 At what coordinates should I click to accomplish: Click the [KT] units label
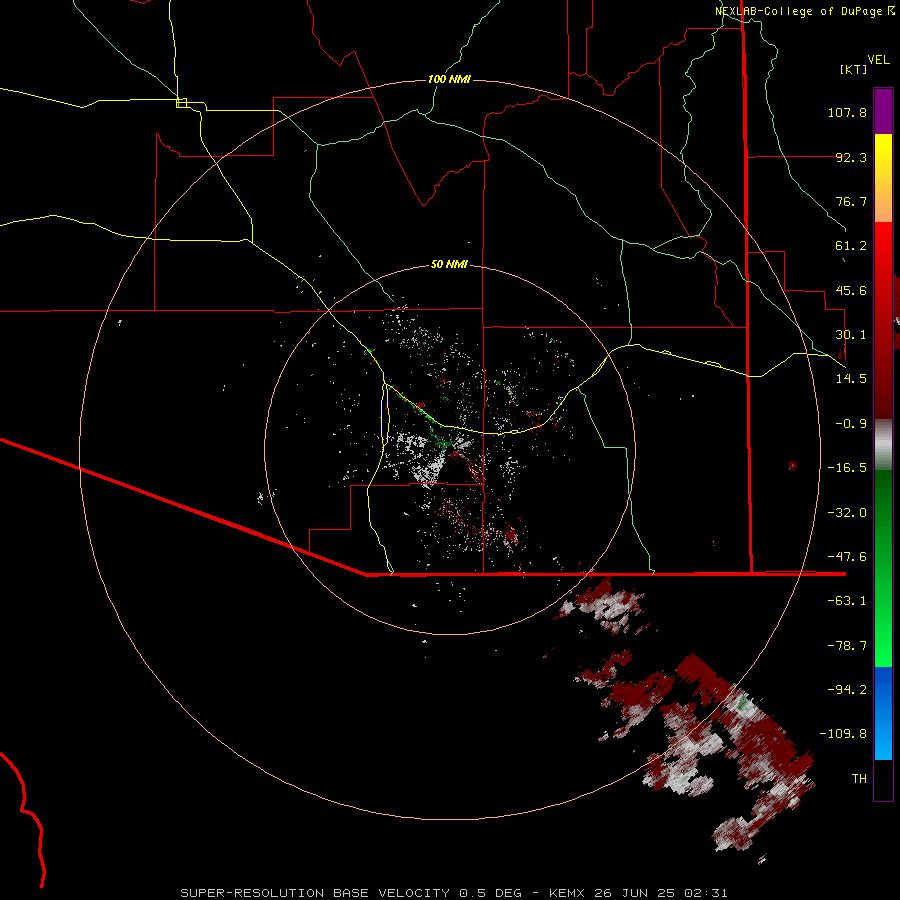[x=854, y=69]
